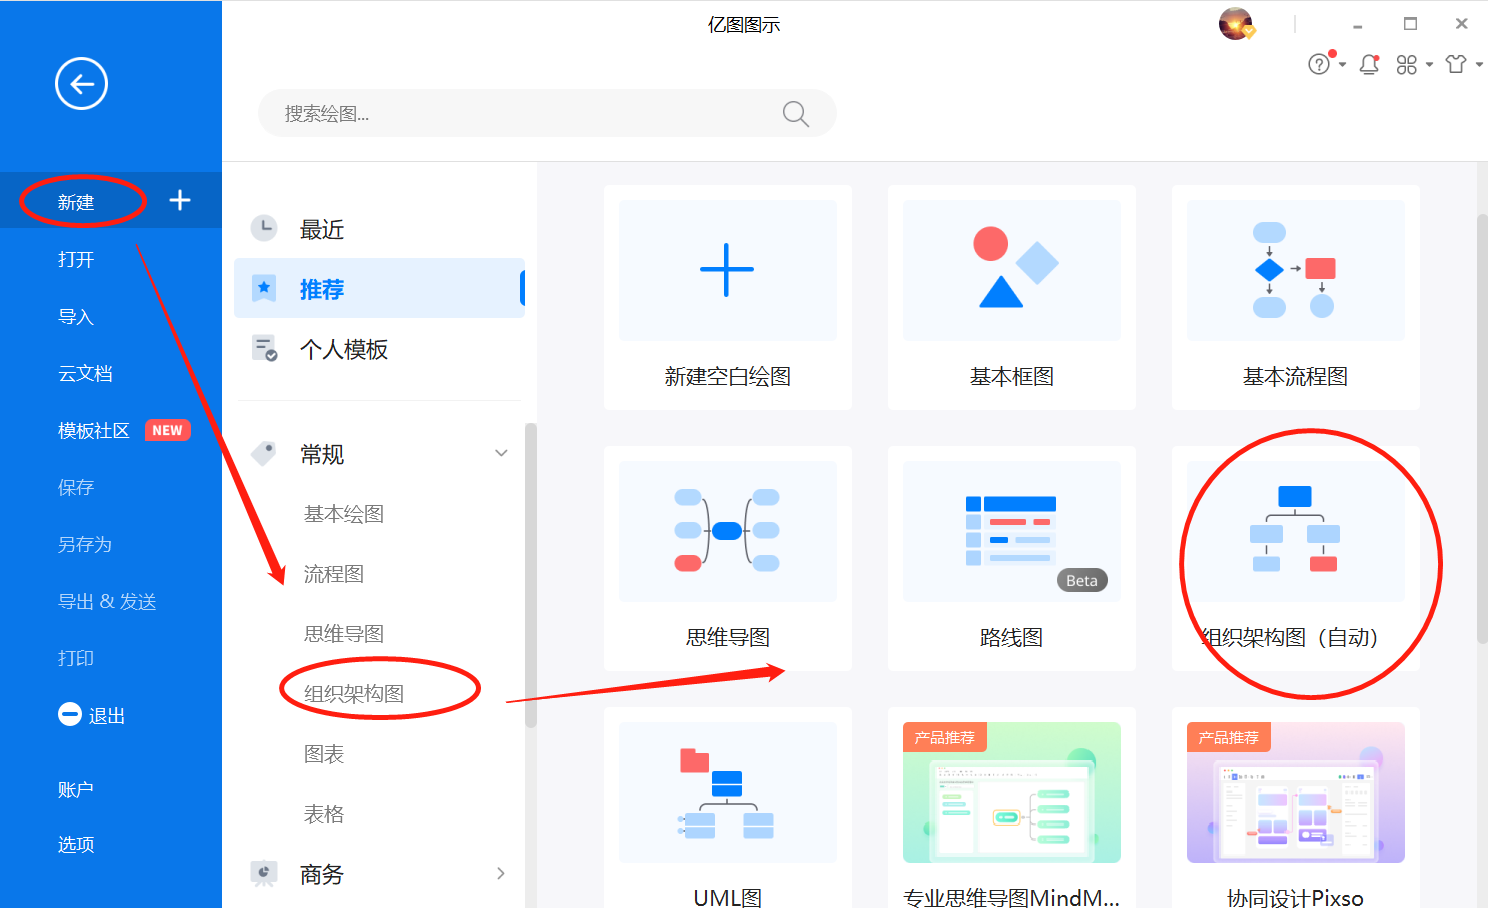Select 云文档 in the left menu

pyautogui.click(x=85, y=373)
